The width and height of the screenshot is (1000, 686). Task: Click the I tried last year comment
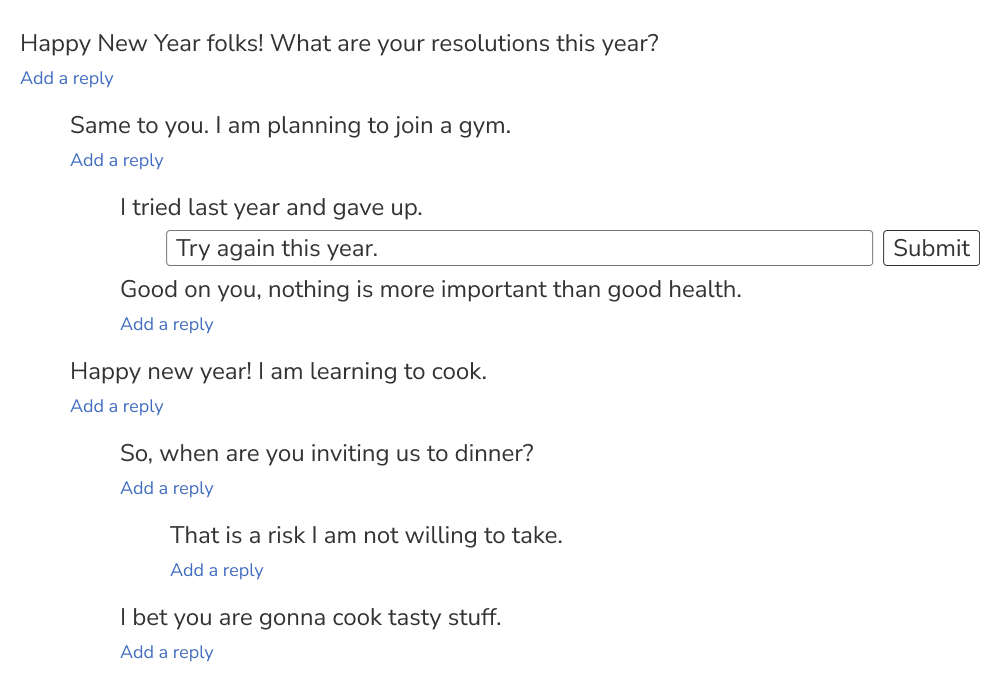tap(271, 208)
